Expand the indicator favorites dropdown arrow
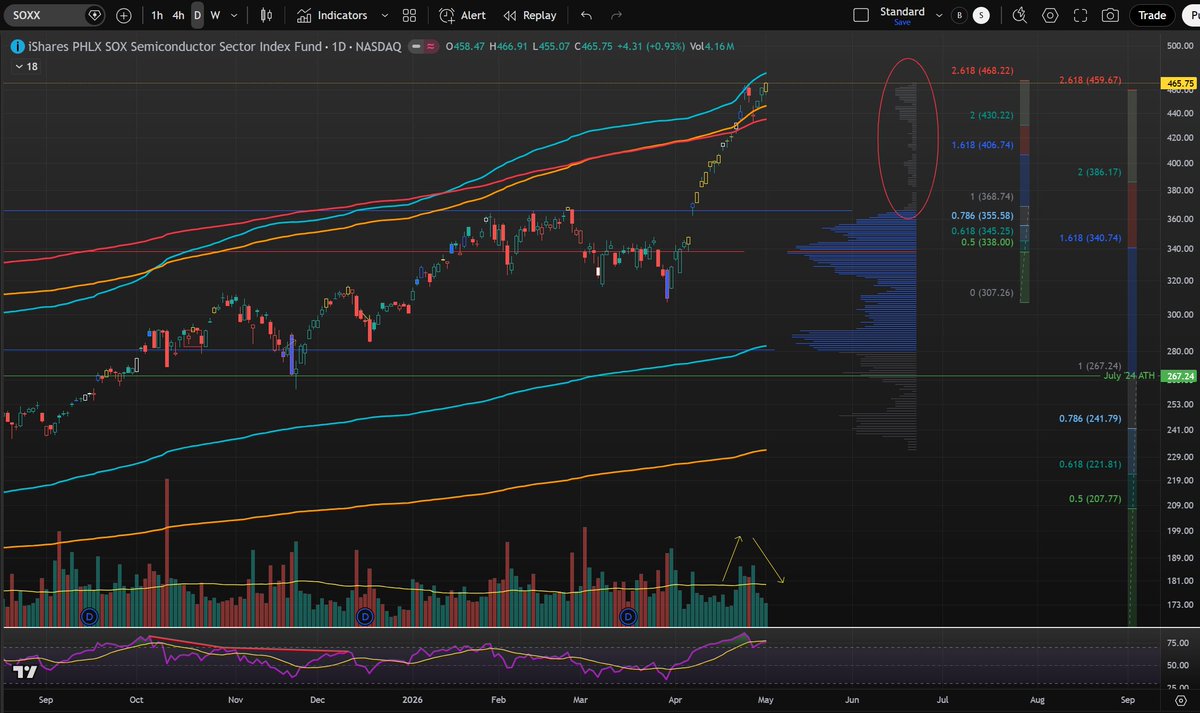This screenshot has width=1200, height=713. 385,16
